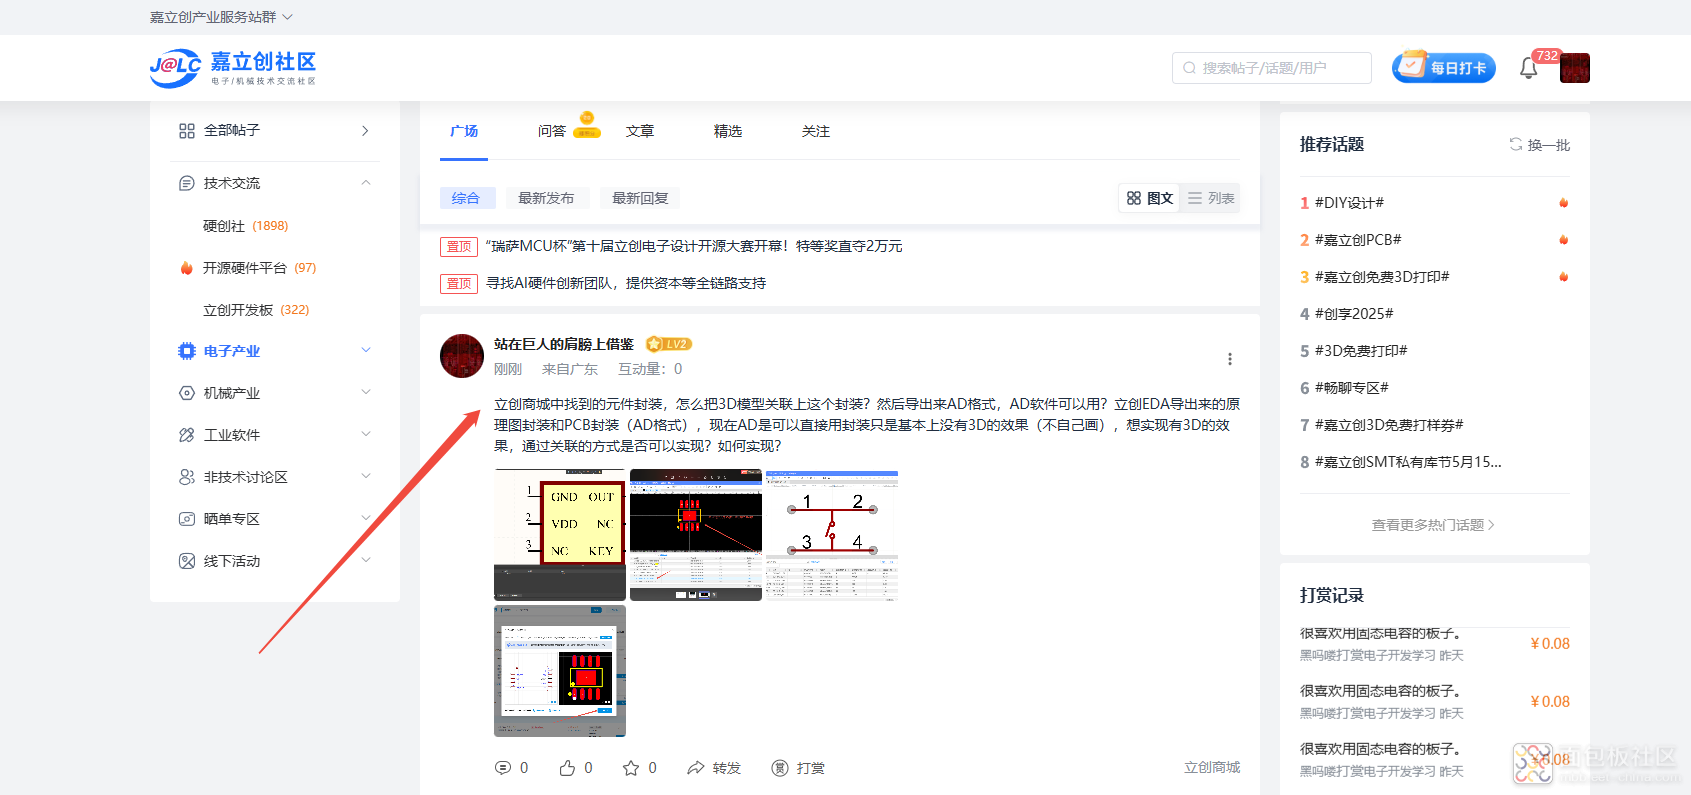Focus the 搜索帖子/话题/用户 search field

1272,68
